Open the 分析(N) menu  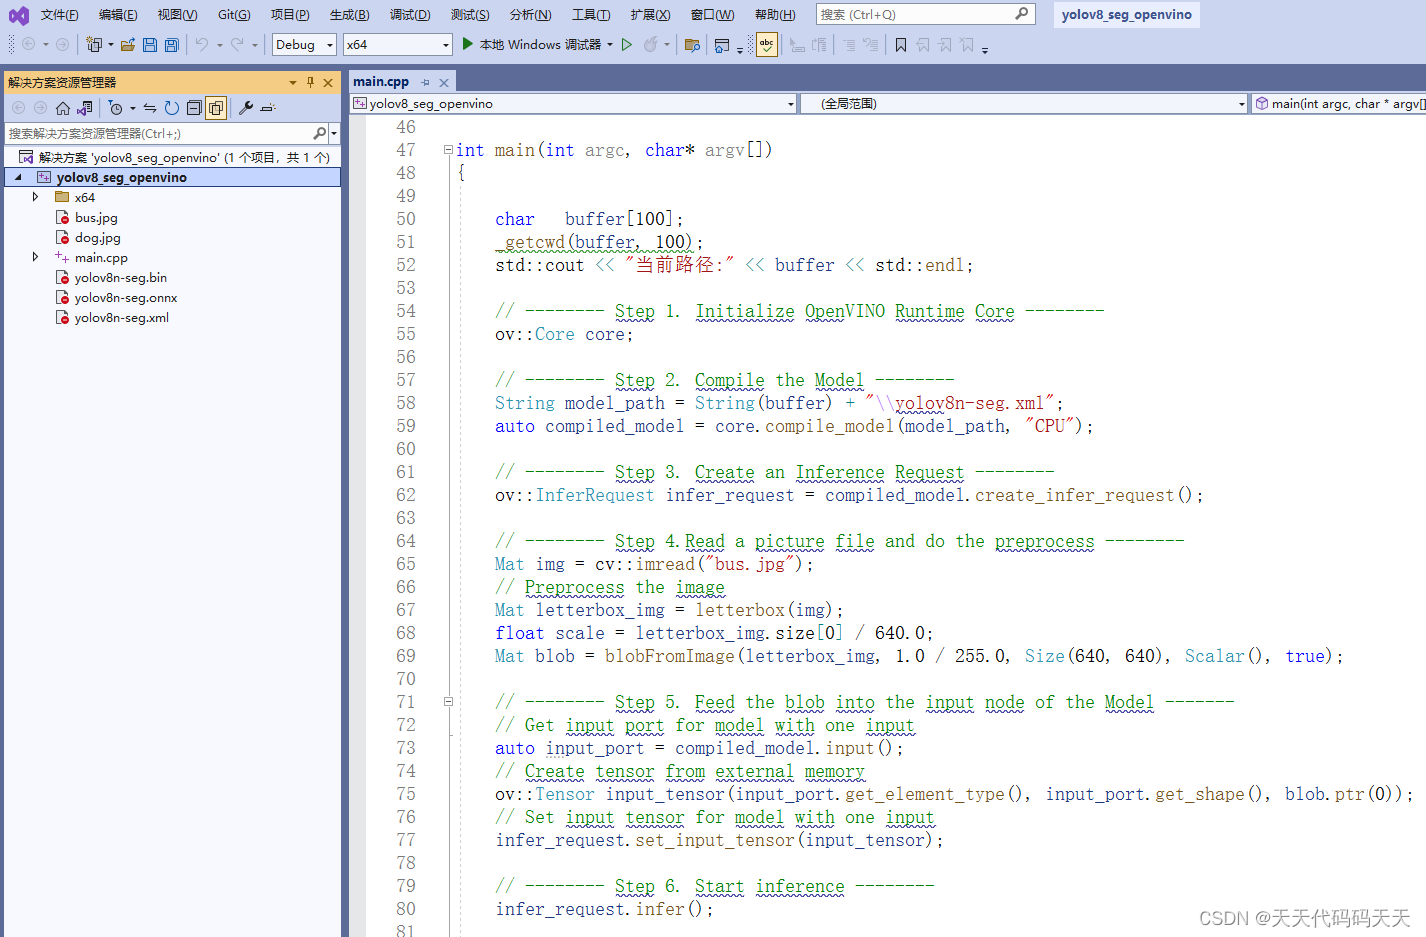(x=530, y=14)
